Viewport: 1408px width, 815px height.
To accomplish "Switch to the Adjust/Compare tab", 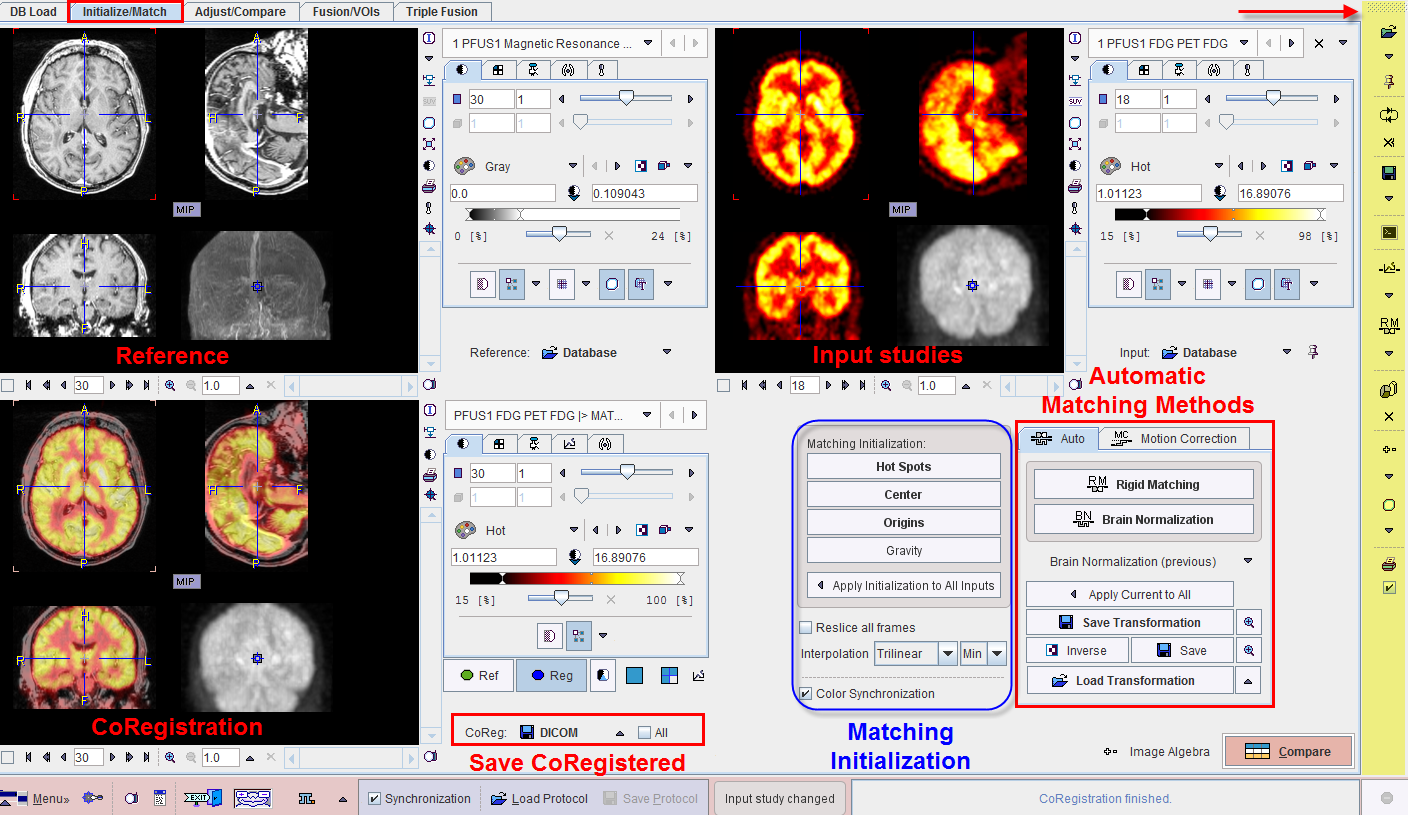I will click(x=240, y=12).
